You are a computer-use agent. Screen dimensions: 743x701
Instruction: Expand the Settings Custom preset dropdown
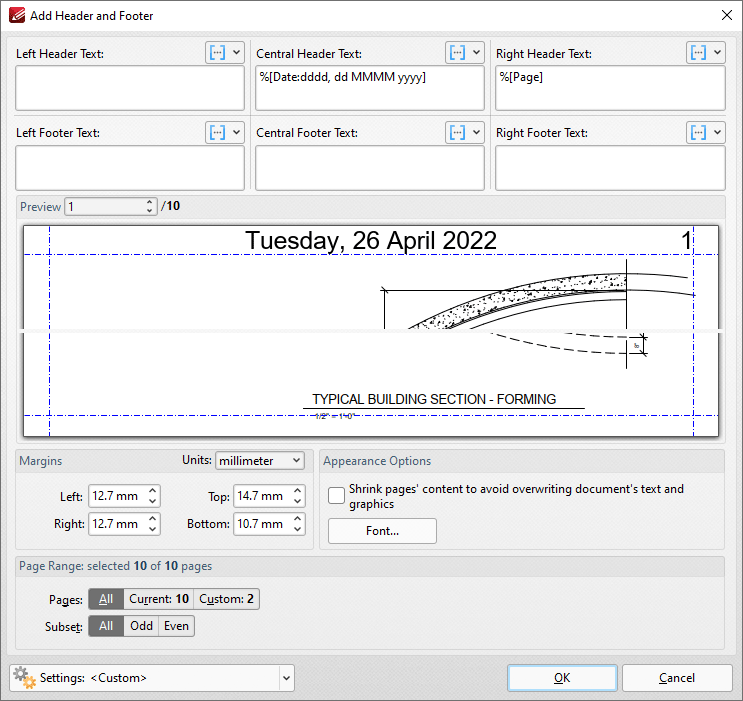[287, 678]
